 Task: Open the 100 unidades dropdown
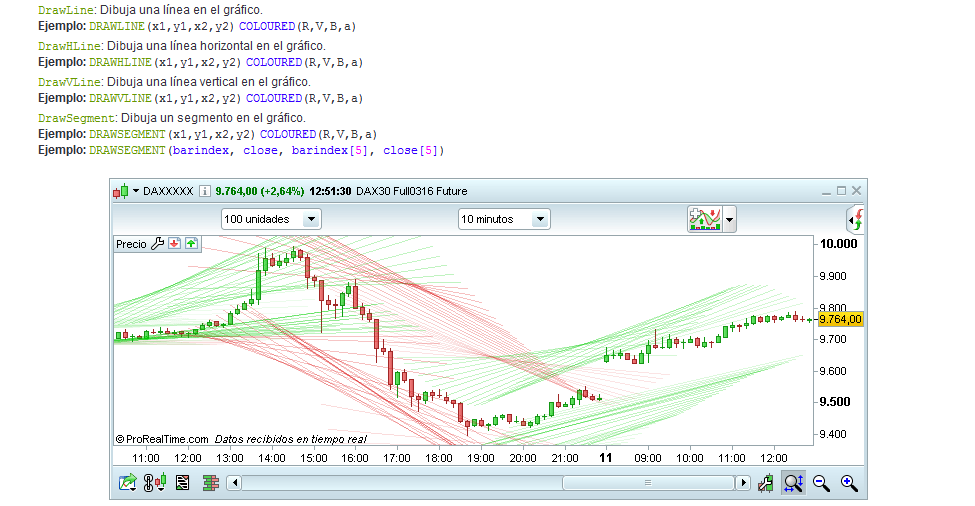coord(271,219)
